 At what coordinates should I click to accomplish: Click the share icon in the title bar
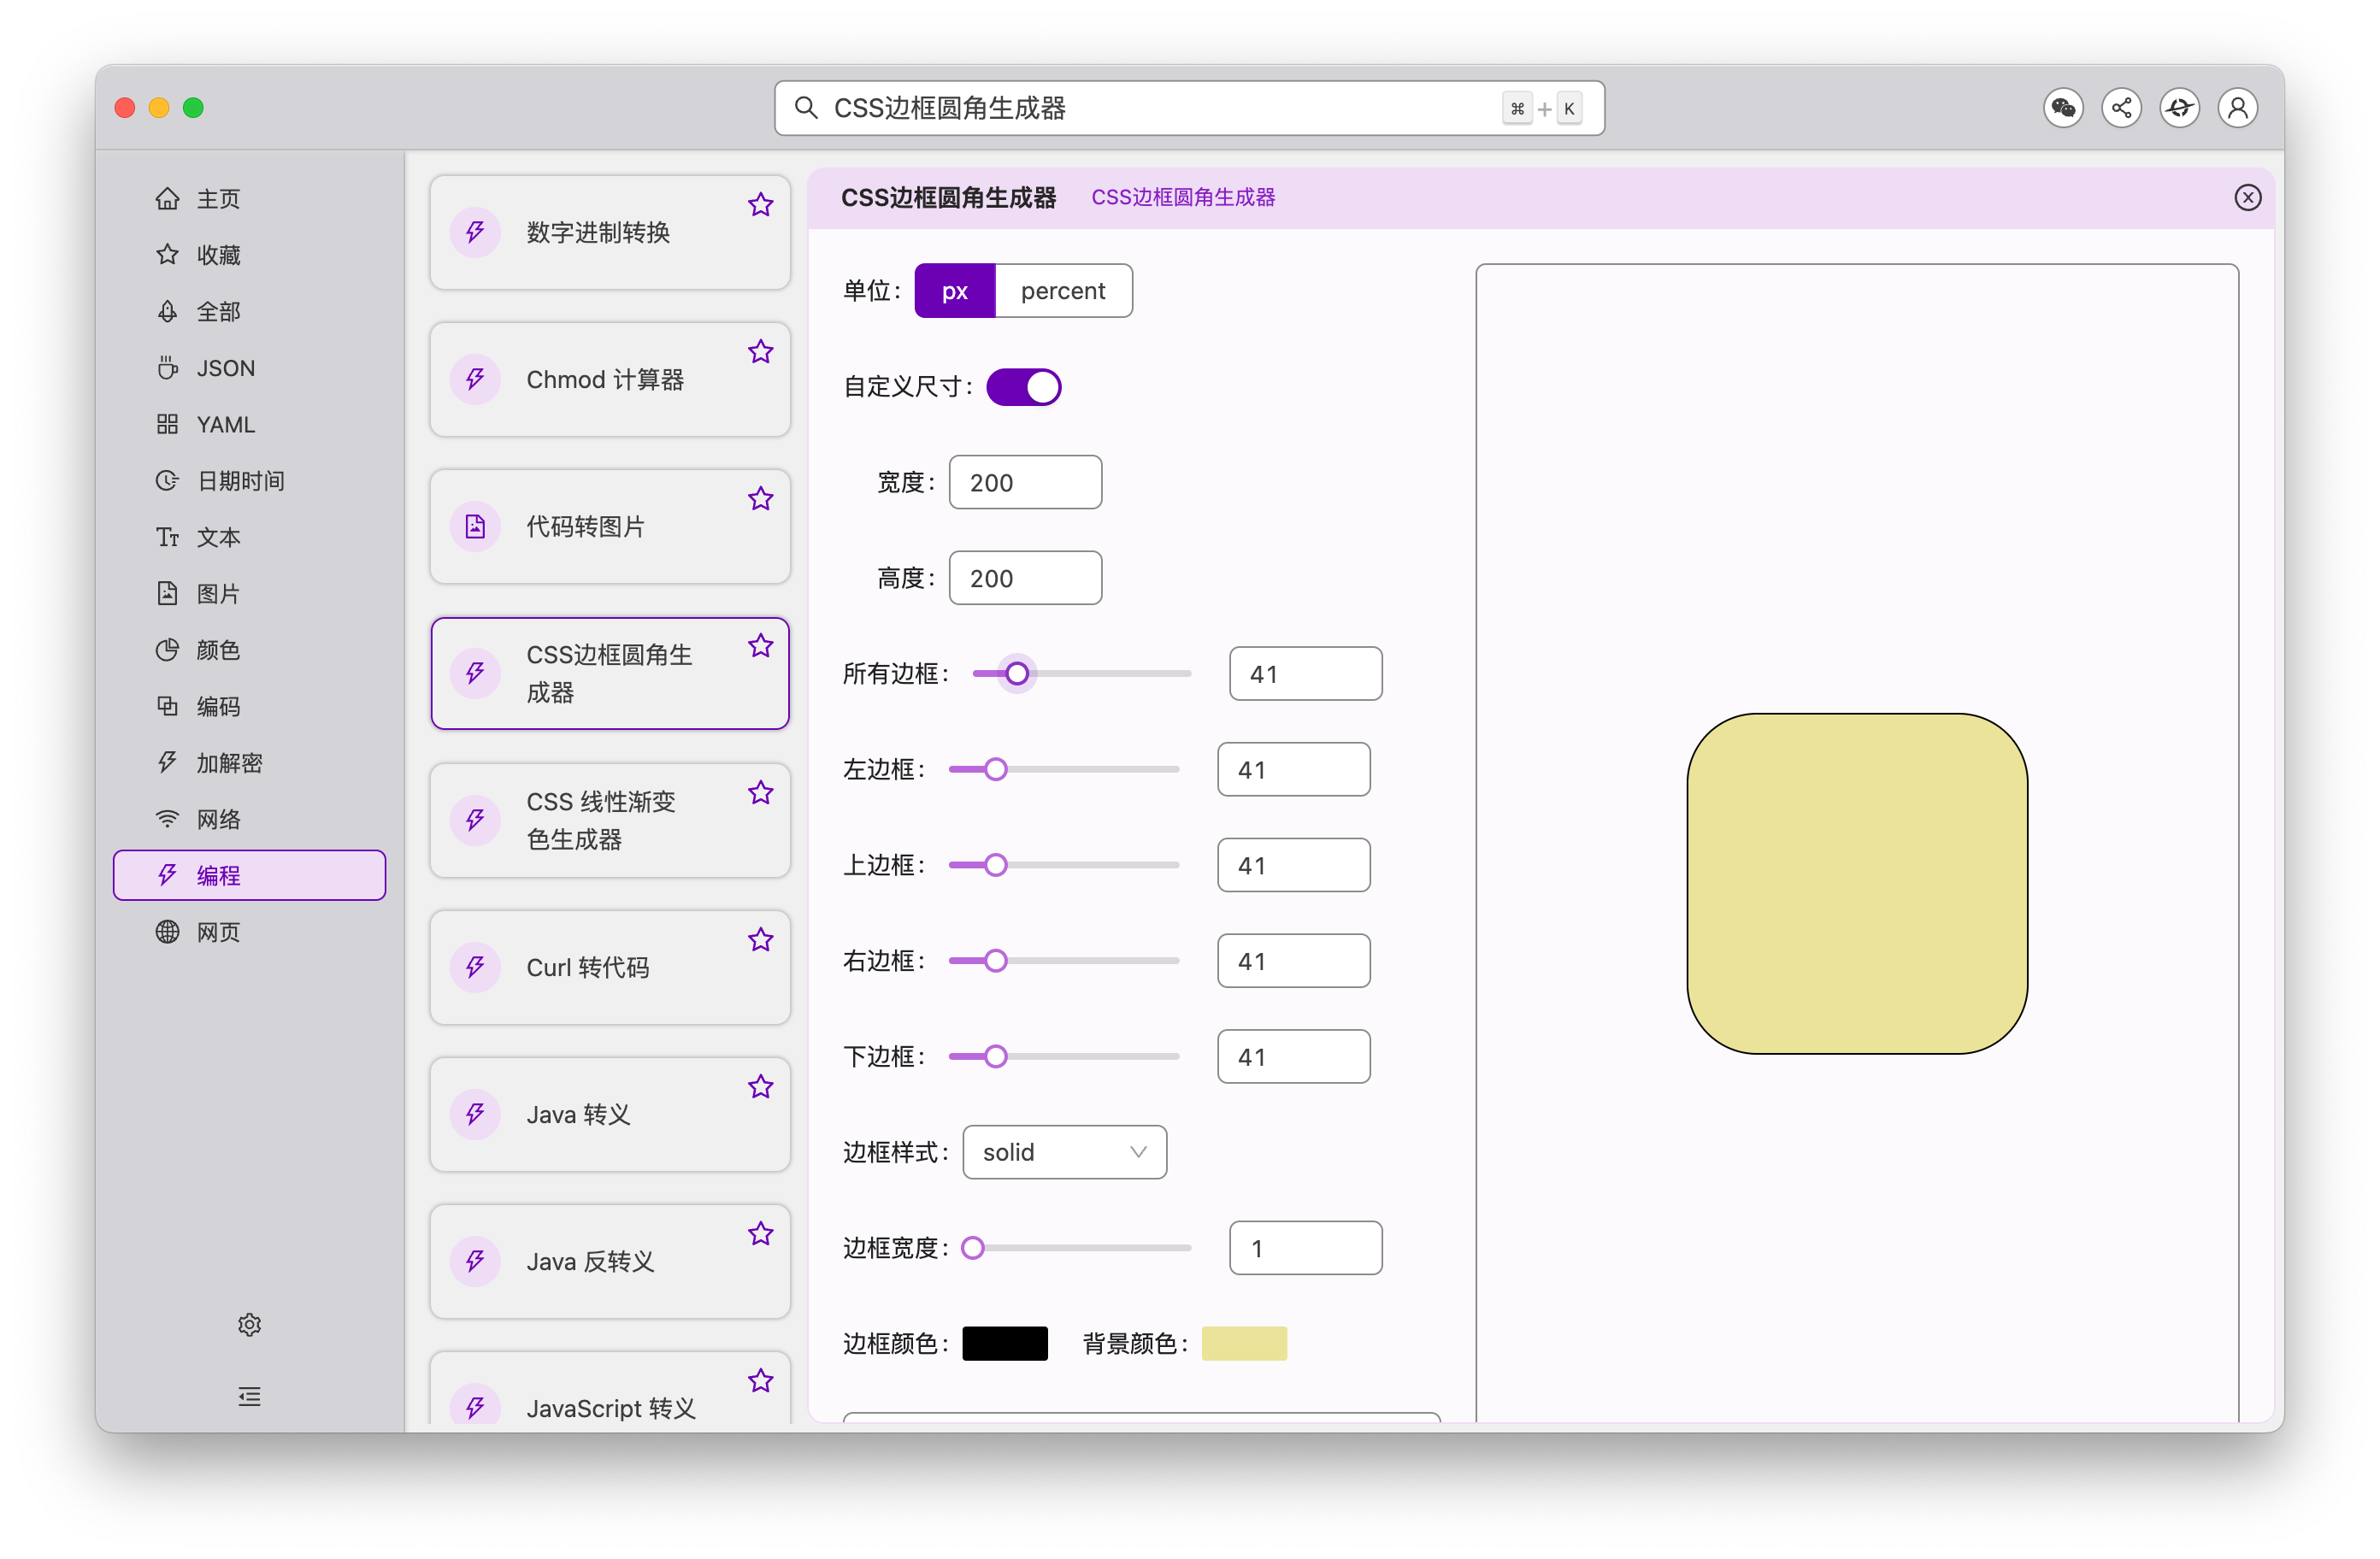(x=2121, y=108)
